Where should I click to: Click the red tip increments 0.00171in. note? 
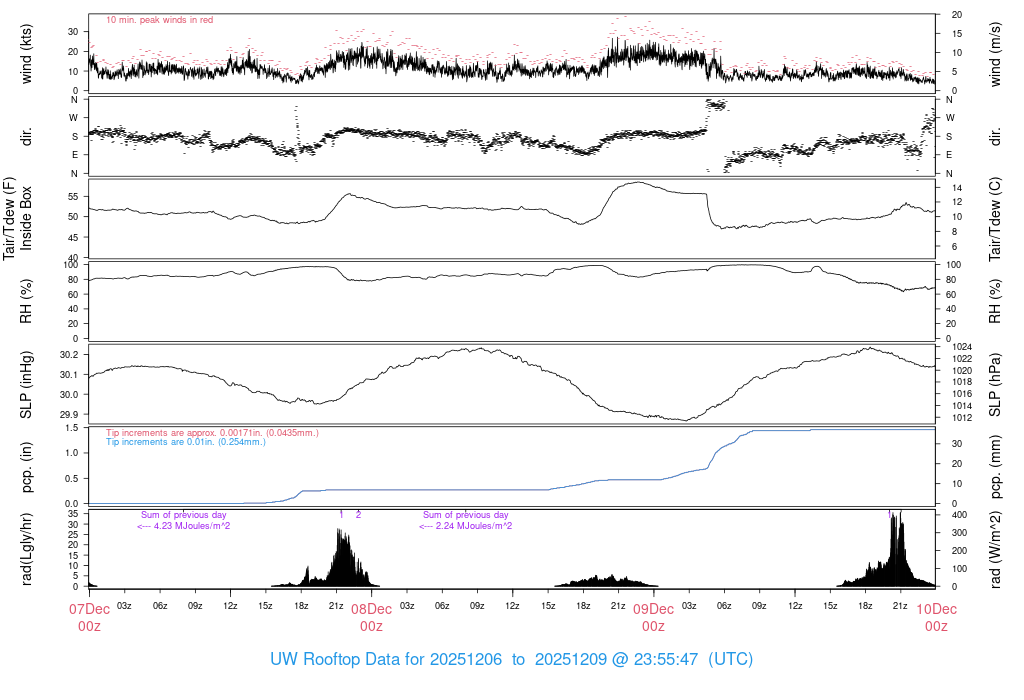pyautogui.click(x=212, y=433)
